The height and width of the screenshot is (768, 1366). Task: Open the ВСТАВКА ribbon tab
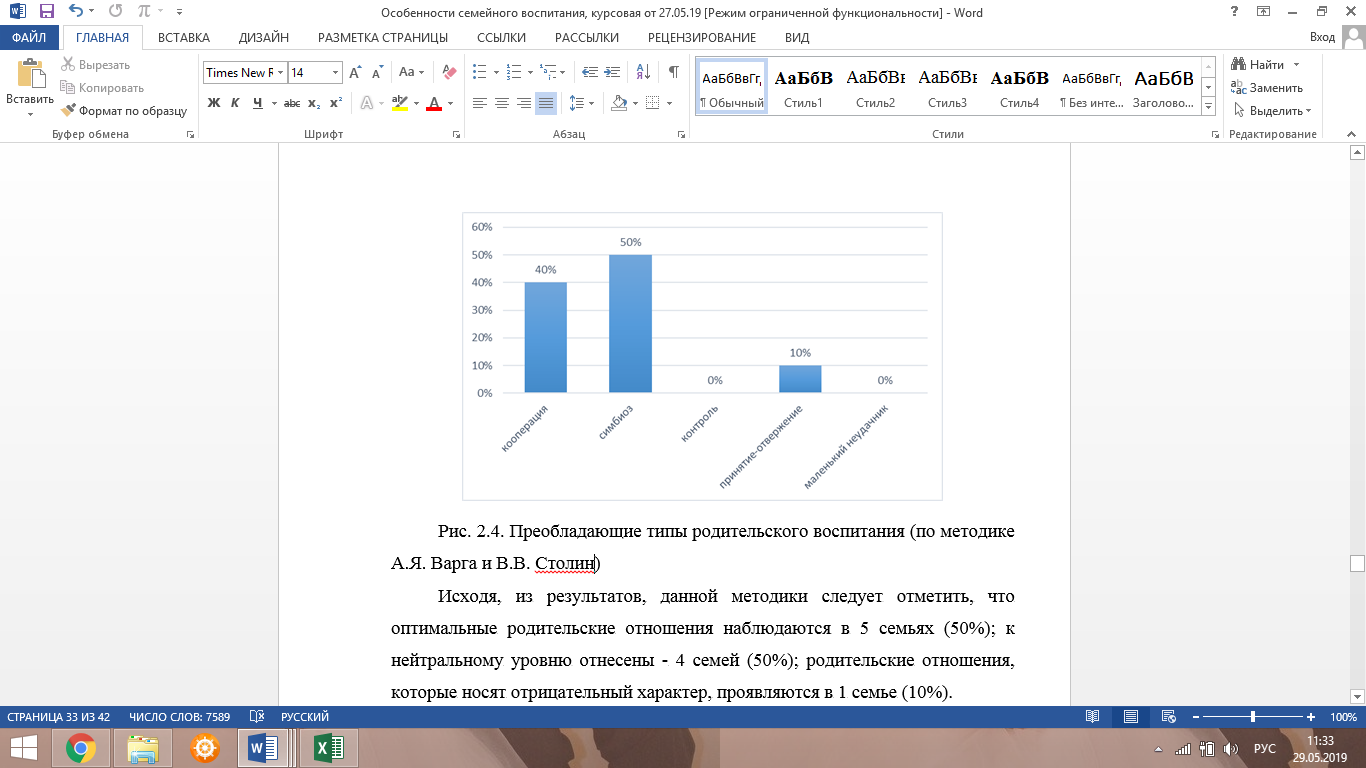click(184, 38)
